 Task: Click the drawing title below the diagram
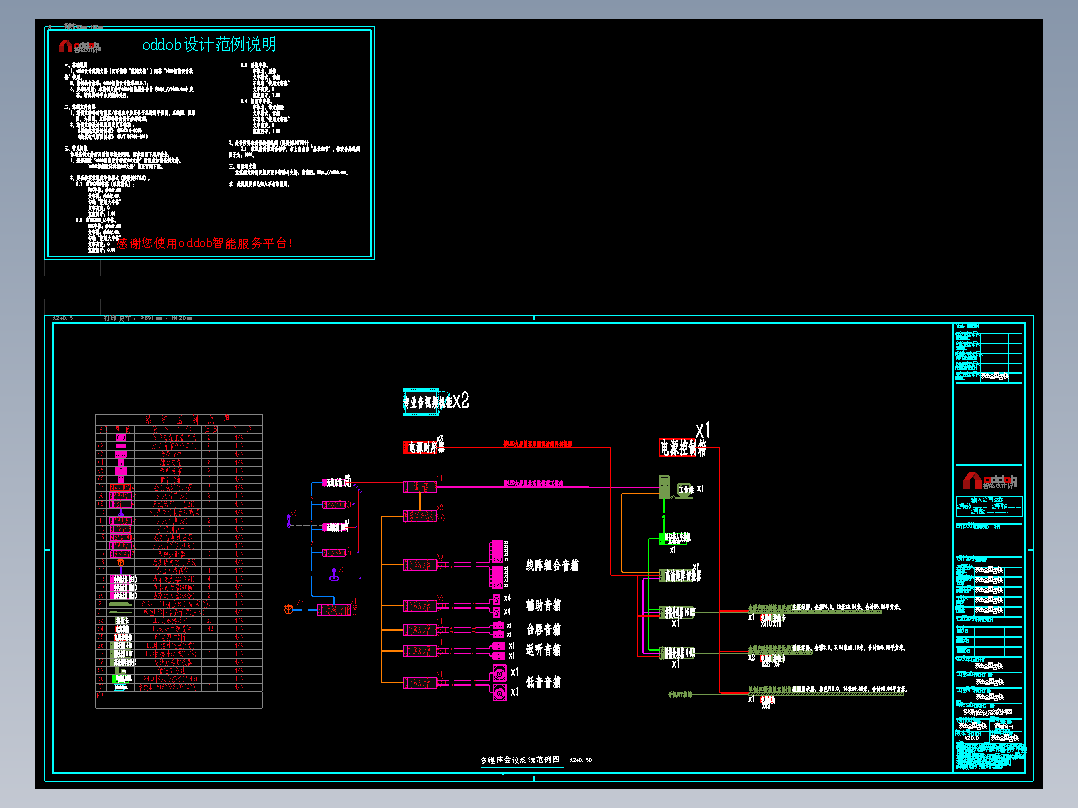[520, 760]
